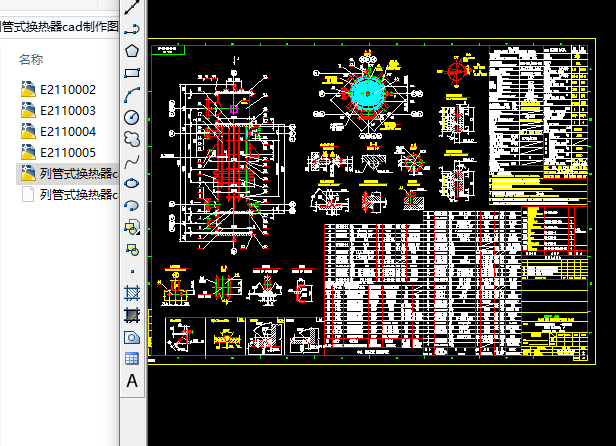Image resolution: width=616 pixels, height=446 pixels.
Task: Click the 管式换热器cad制作图 folder title
Action: click(59, 27)
